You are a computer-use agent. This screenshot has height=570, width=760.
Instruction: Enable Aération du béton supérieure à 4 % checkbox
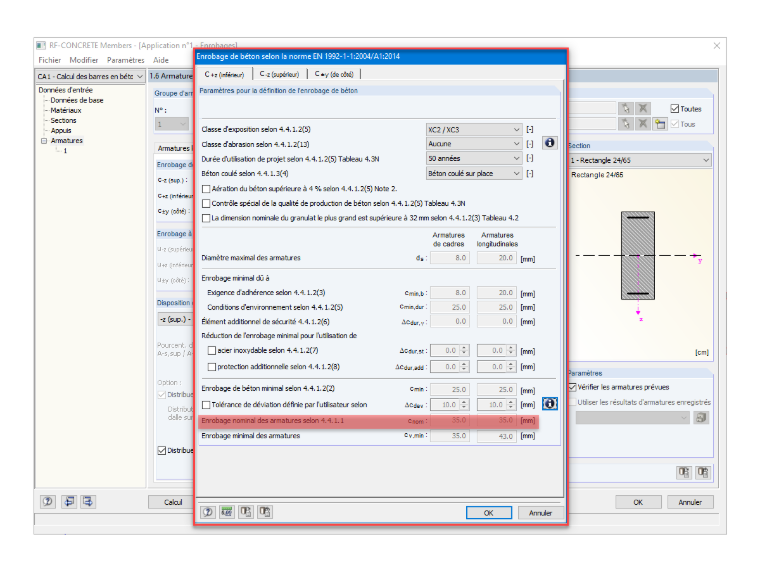click(x=206, y=189)
